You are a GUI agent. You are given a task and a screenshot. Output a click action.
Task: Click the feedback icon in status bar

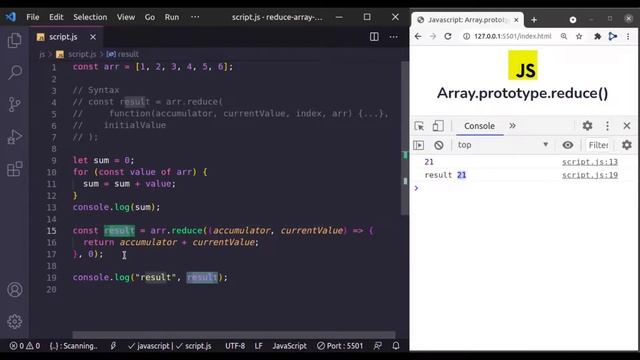click(378, 346)
